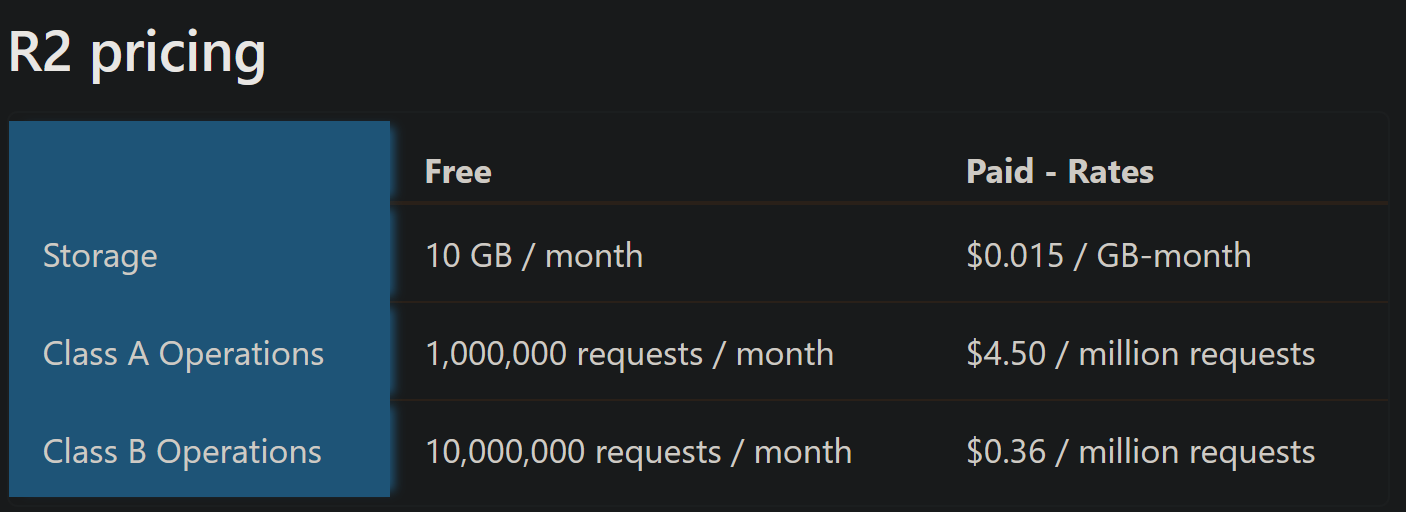1406x512 pixels.
Task: Click the "Storage" row label
Action: coord(100,256)
